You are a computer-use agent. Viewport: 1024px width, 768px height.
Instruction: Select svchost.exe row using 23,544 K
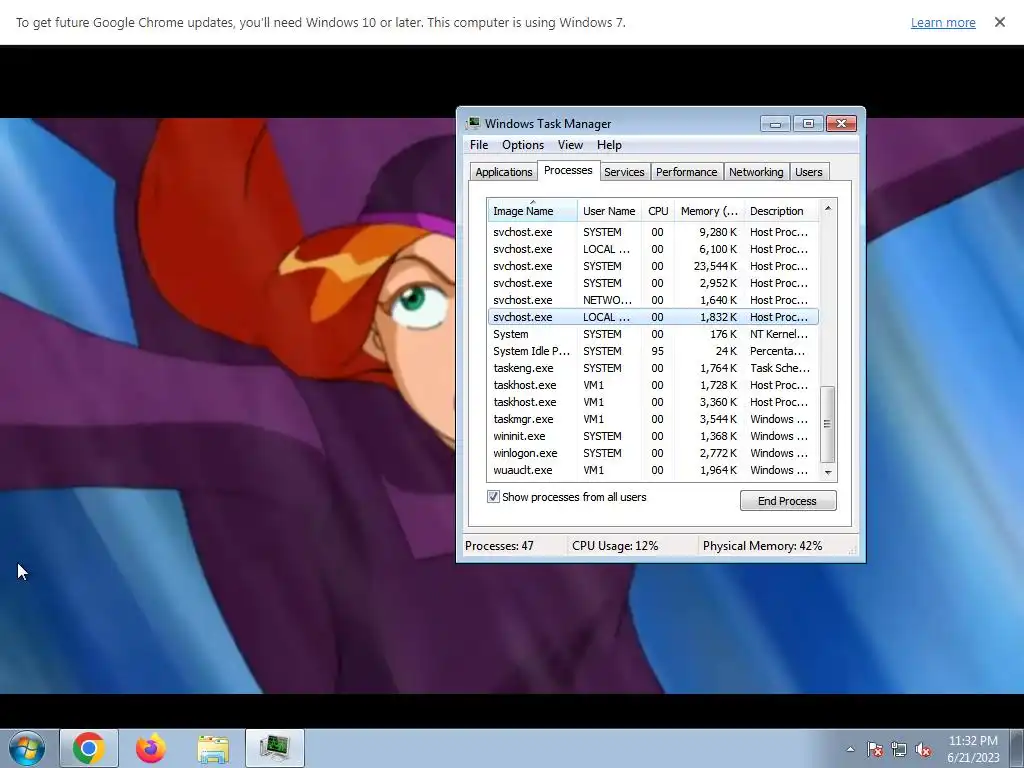pyautogui.click(x=653, y=266)
